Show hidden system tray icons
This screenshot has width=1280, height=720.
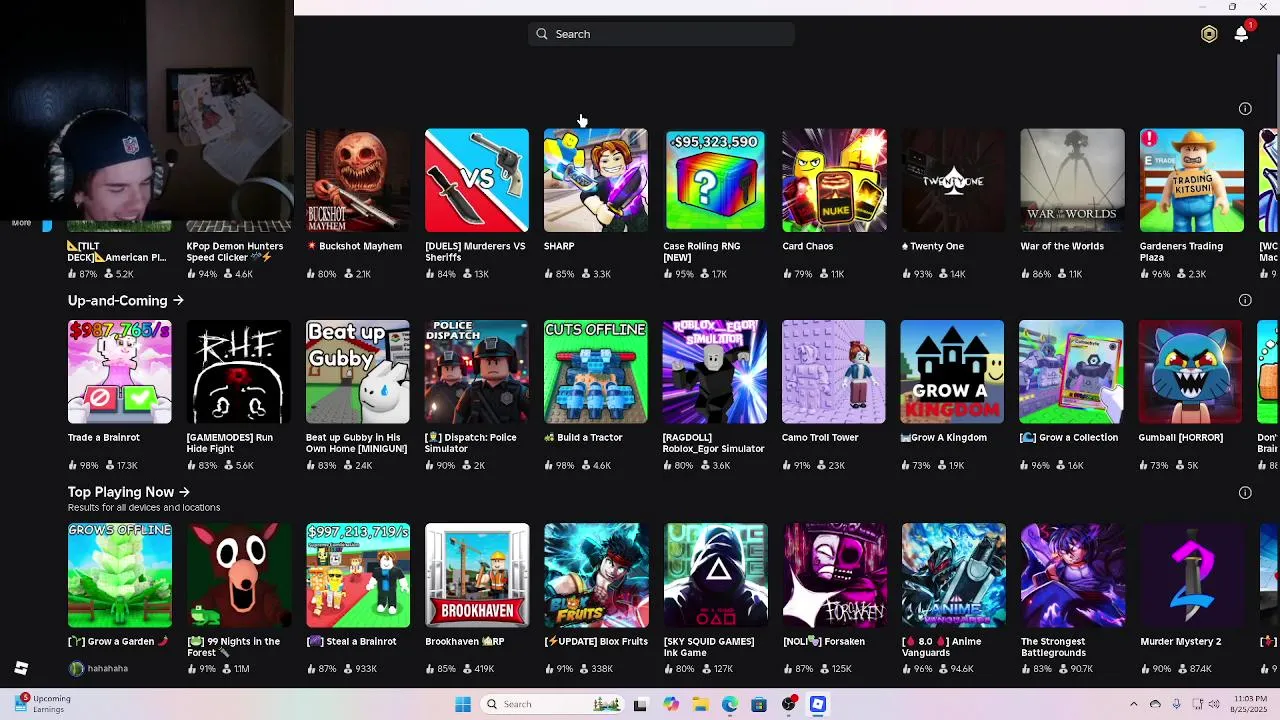pos(1133,704)
